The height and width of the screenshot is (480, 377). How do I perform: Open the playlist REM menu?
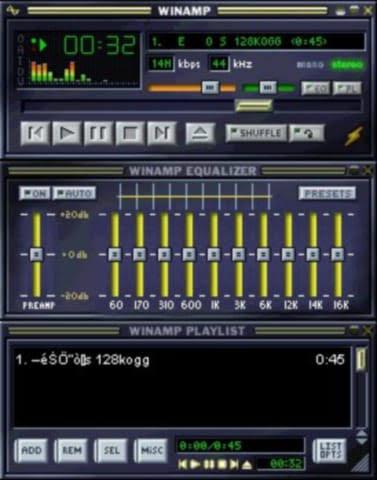click(x=71, y=450)
